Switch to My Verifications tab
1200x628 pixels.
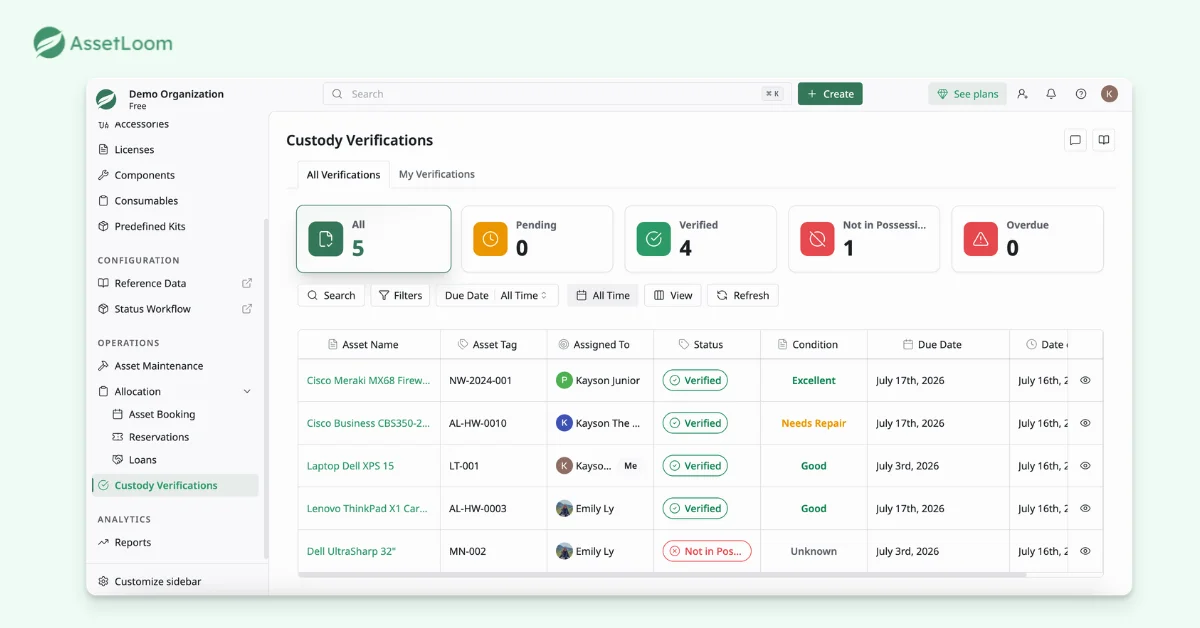point(437,174)
